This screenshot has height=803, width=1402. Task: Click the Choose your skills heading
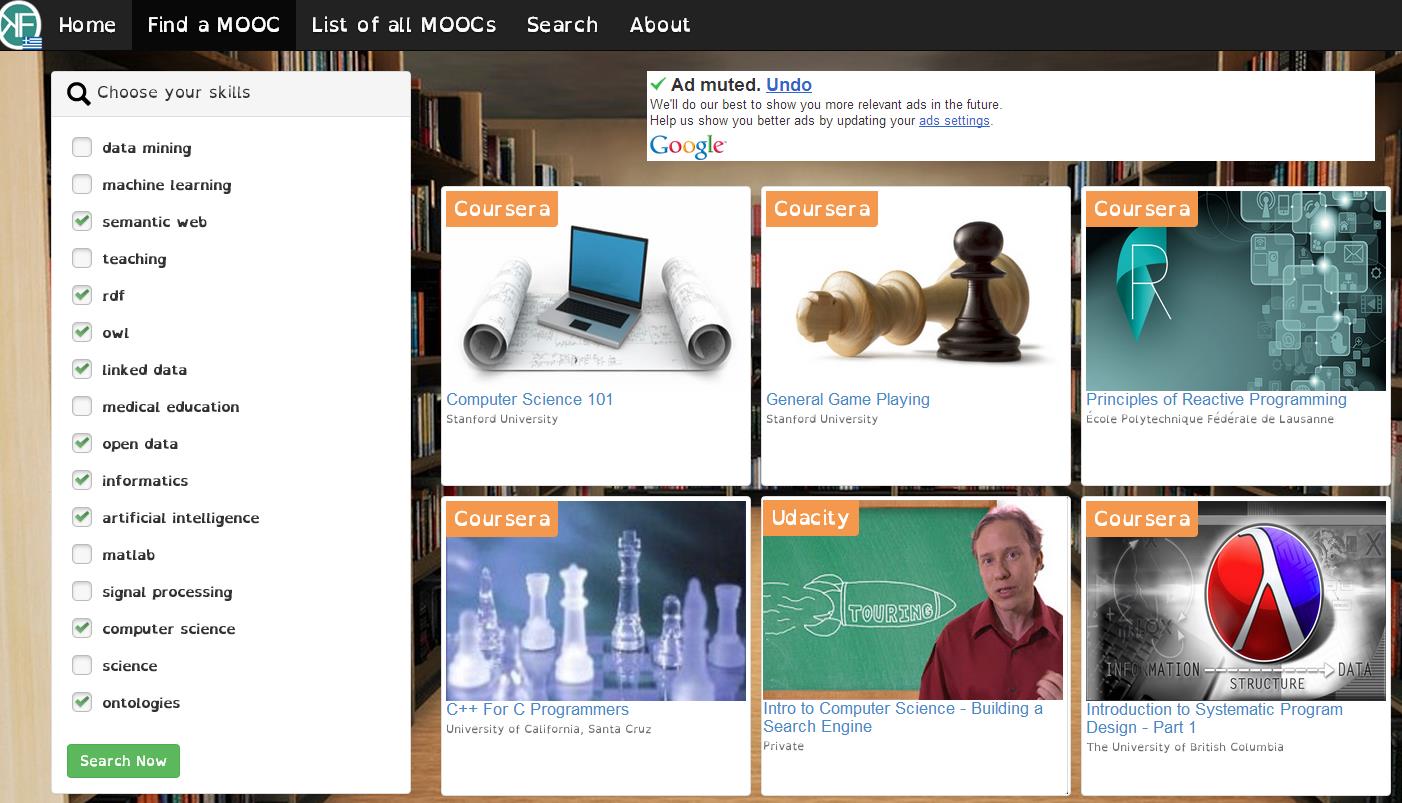tap(174, 93)
